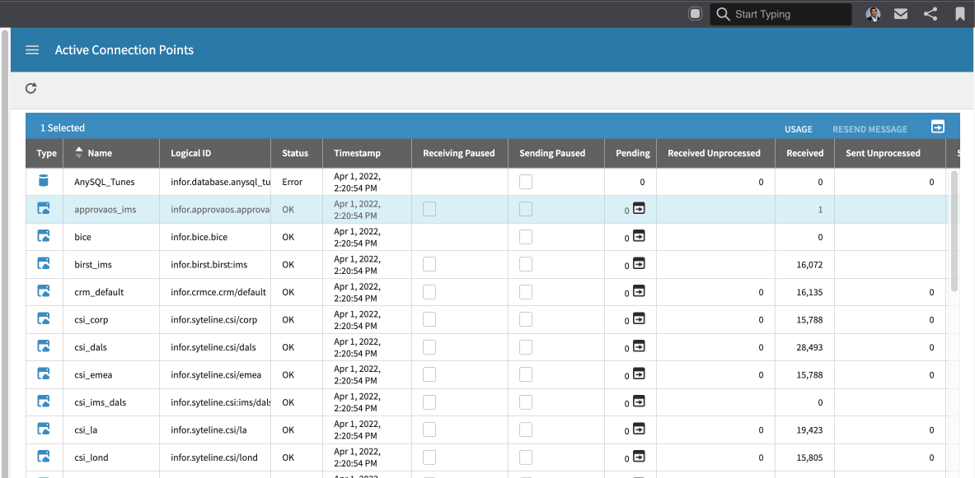Click the Received column header
Viewport: 975px width, 478px height.
coord(805,153)
